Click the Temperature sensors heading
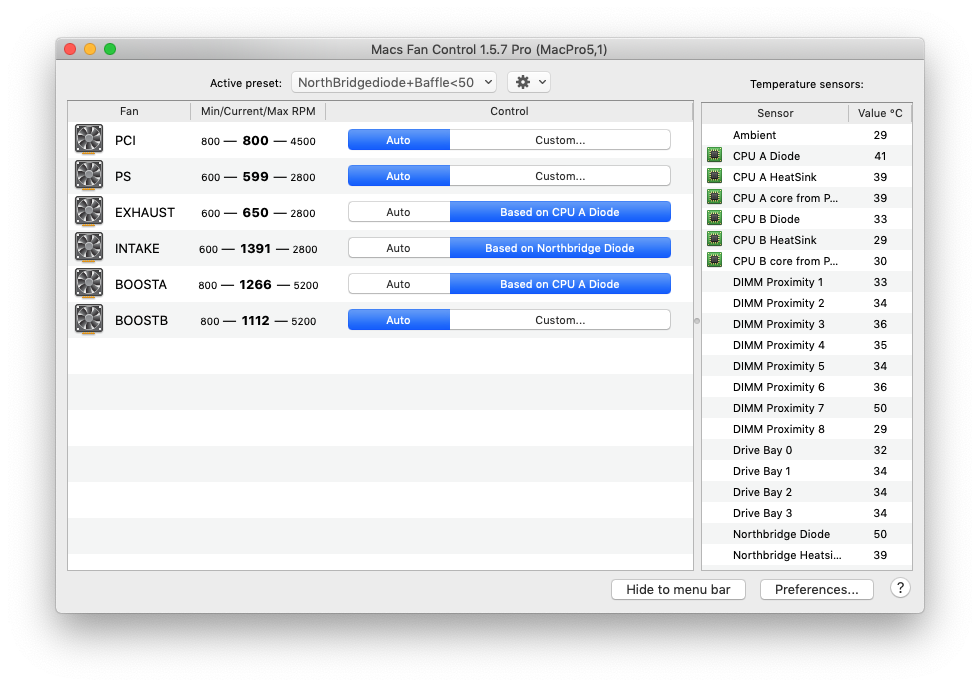The width and height of the screenshot is (980, 687). point(806,84)
